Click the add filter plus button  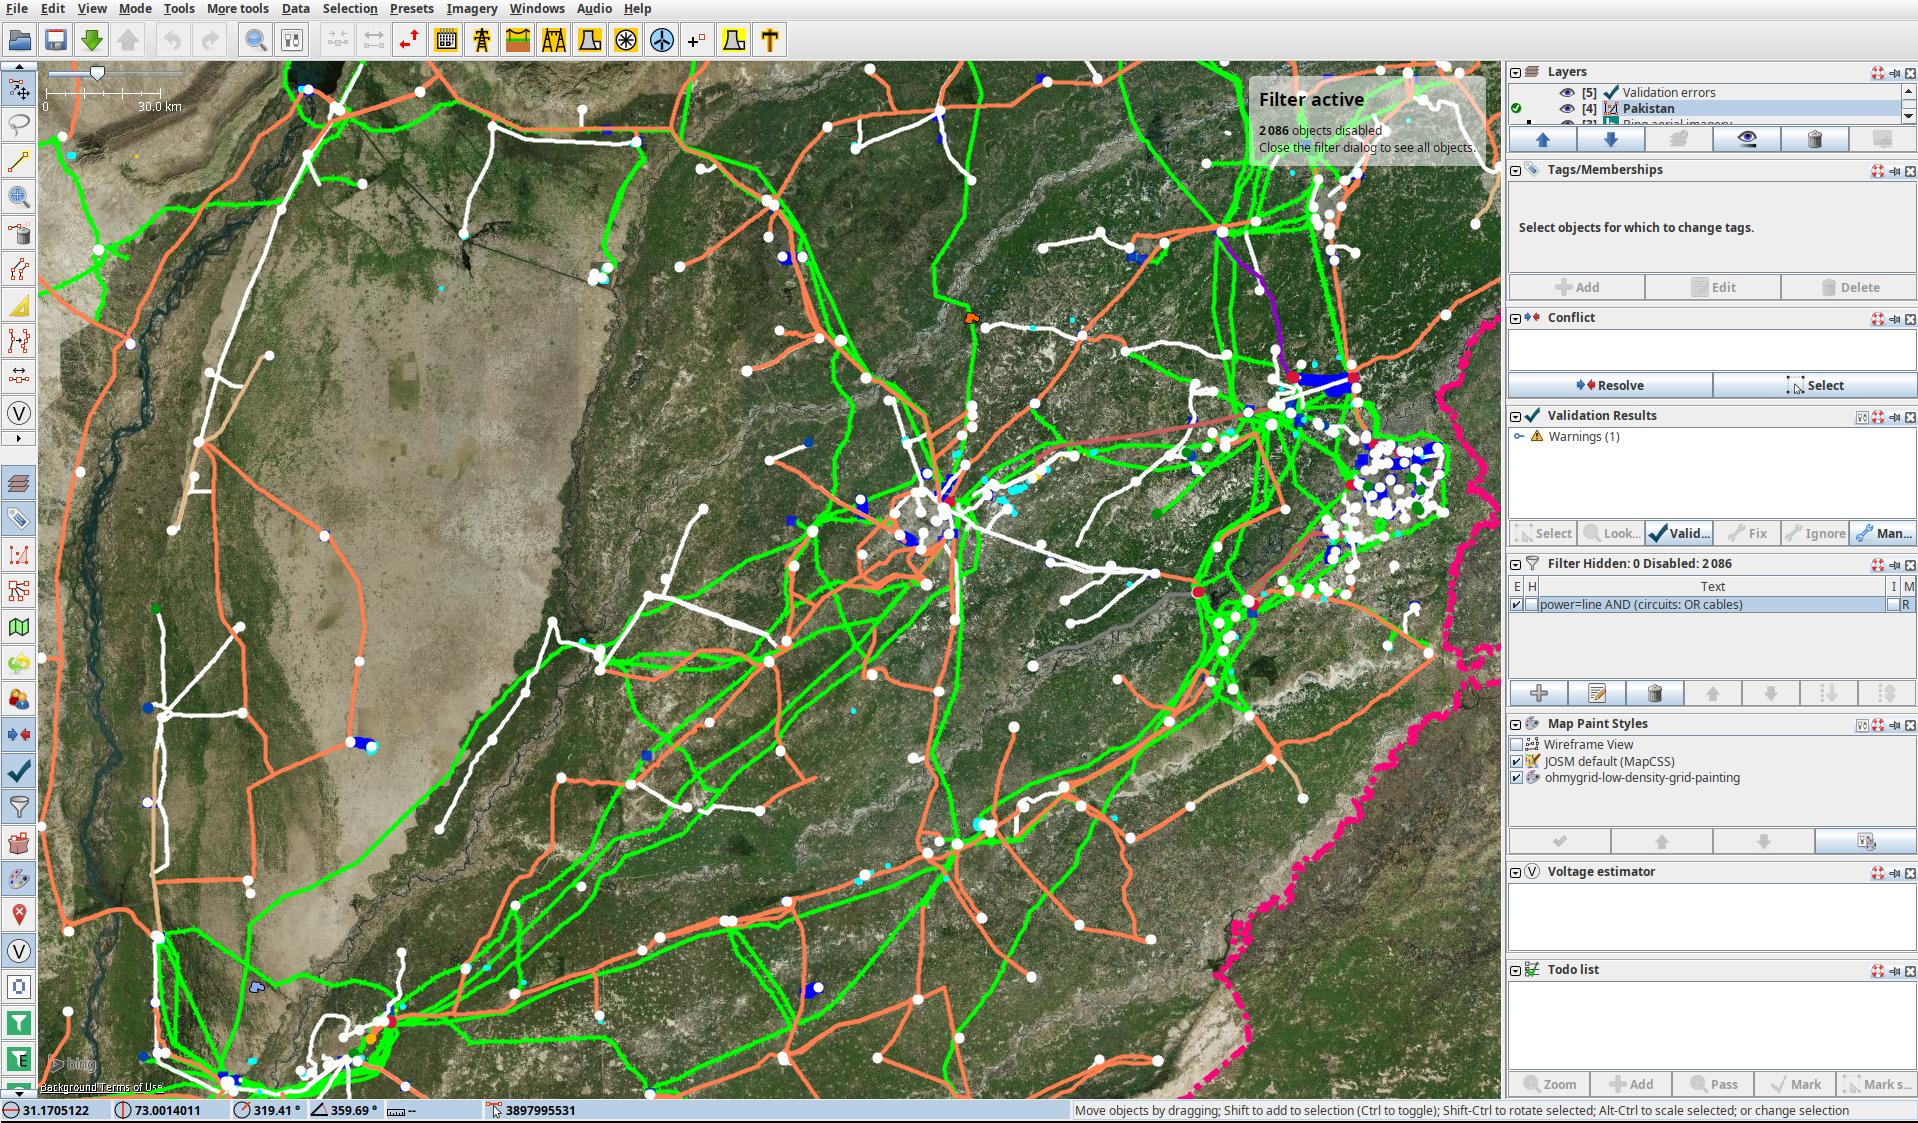point(1538,693)
